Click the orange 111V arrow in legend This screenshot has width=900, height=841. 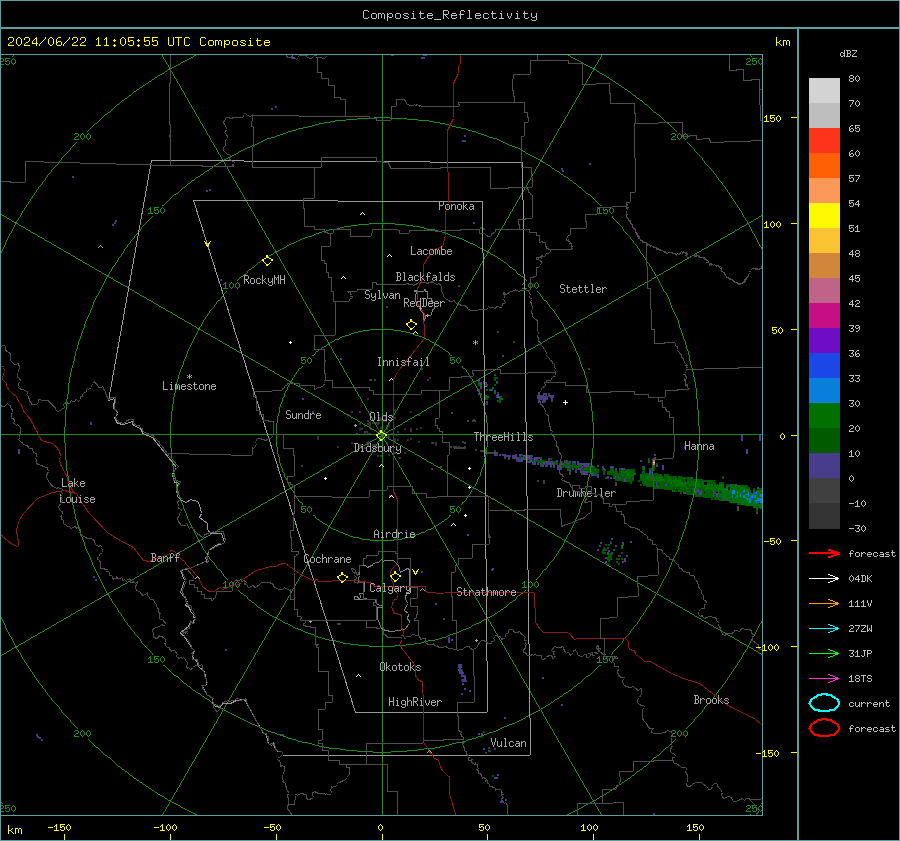pos(824,603)
